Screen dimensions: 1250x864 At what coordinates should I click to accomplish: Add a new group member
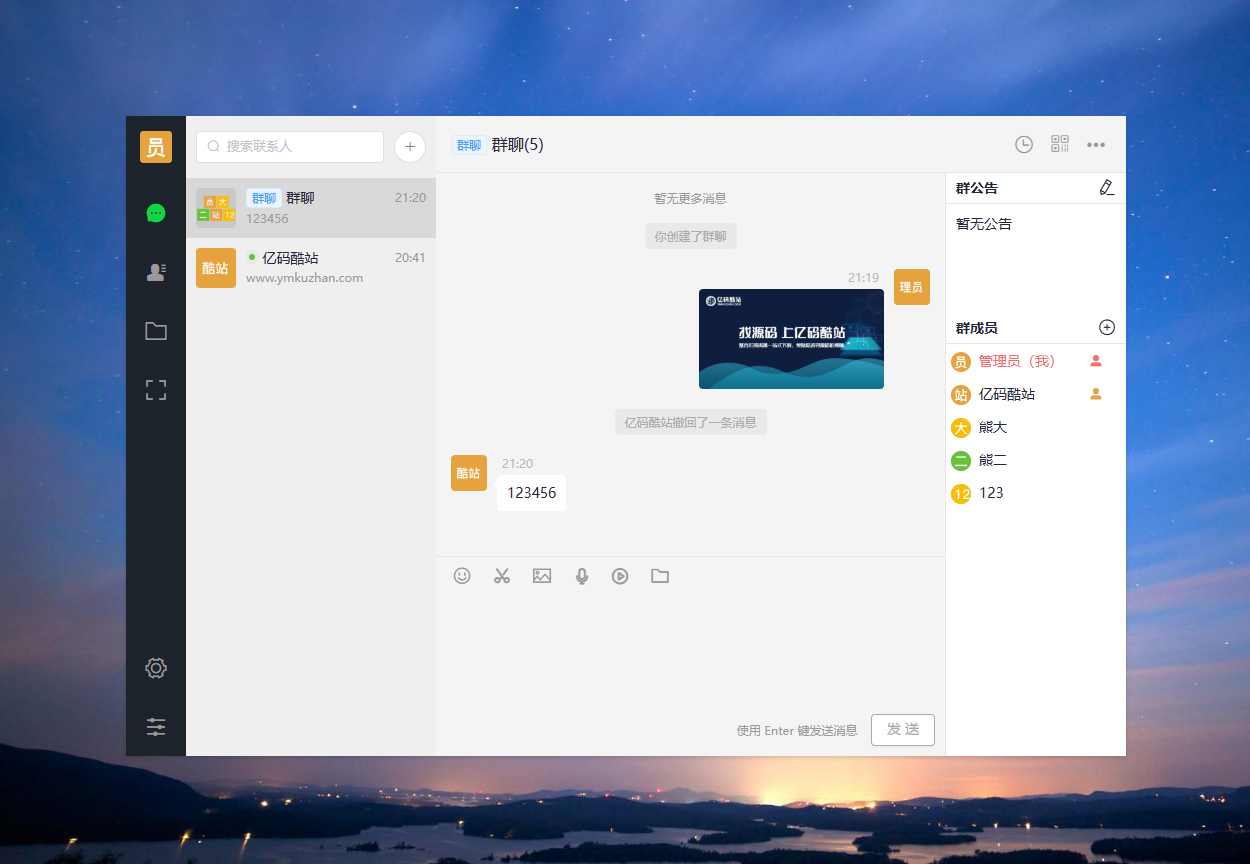click(1107, 327)
